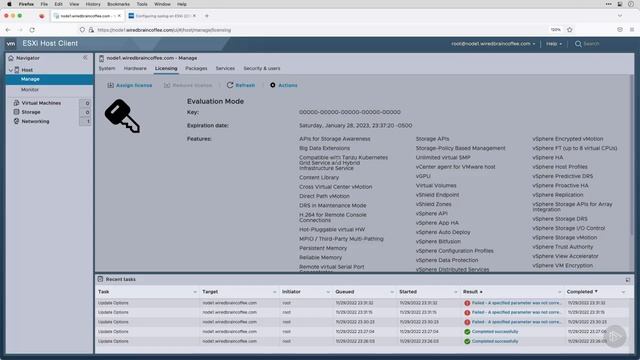Viewport: 640px width, 360px height.
Task: Collapse the Navigator panel with the arrows icon
Action: click(x=85, y=58)
